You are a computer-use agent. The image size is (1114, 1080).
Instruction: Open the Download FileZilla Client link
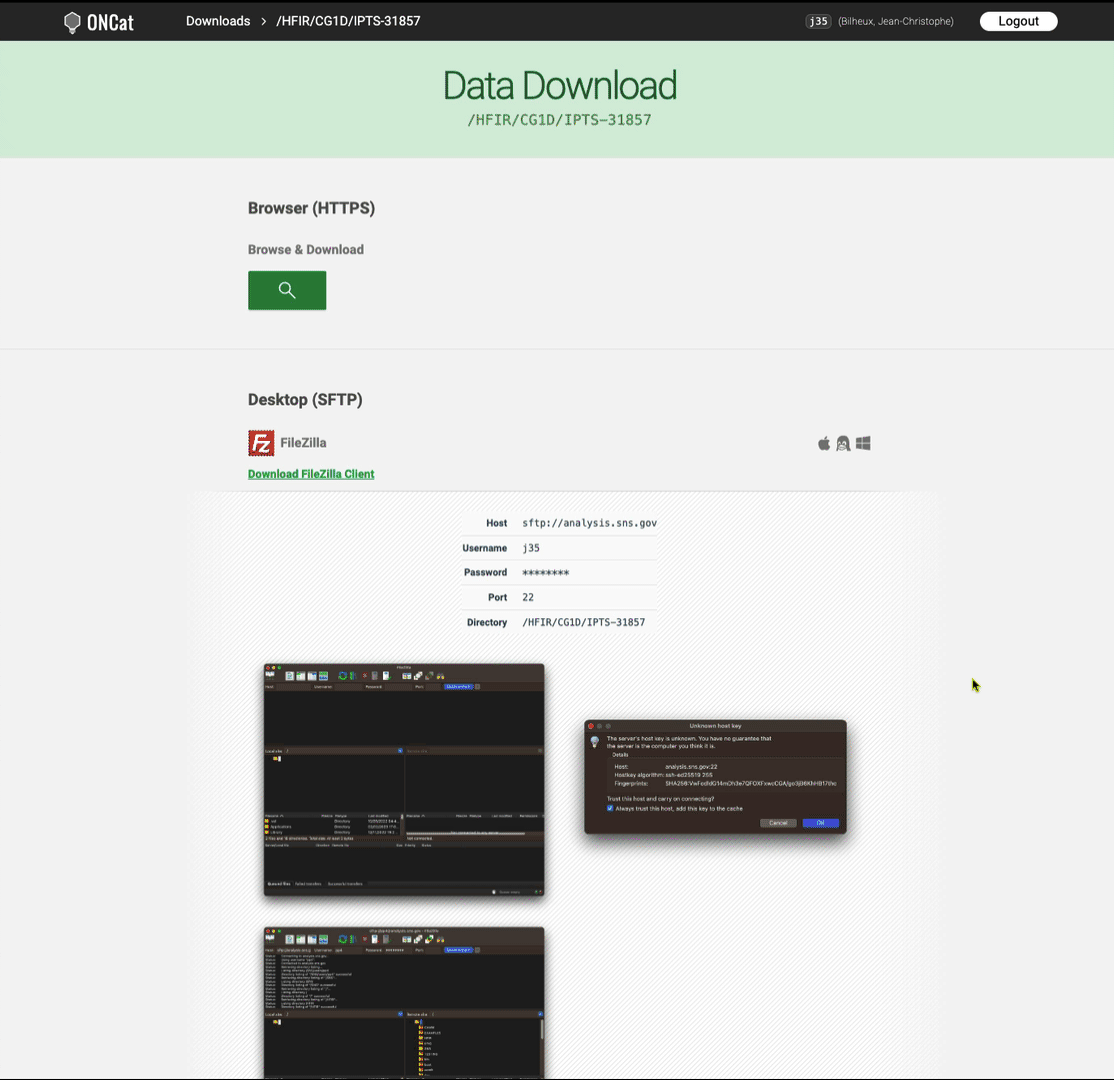point(311,474)
